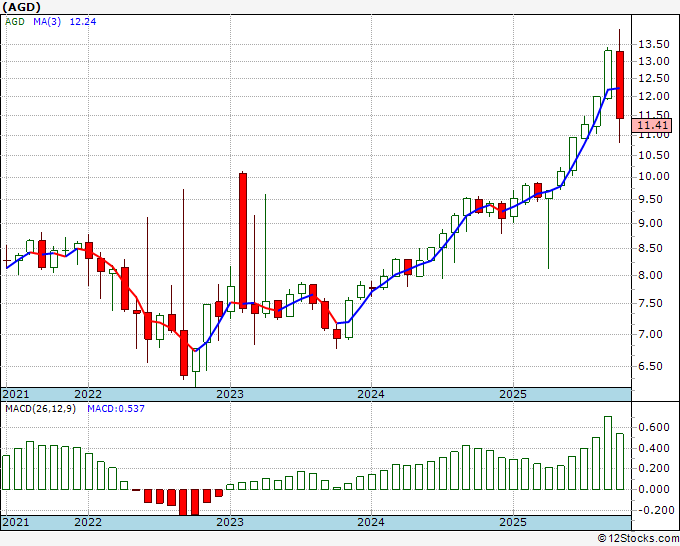Click the 6.50 price axis label
Screen dimensions: 680x546
point(650,366)
